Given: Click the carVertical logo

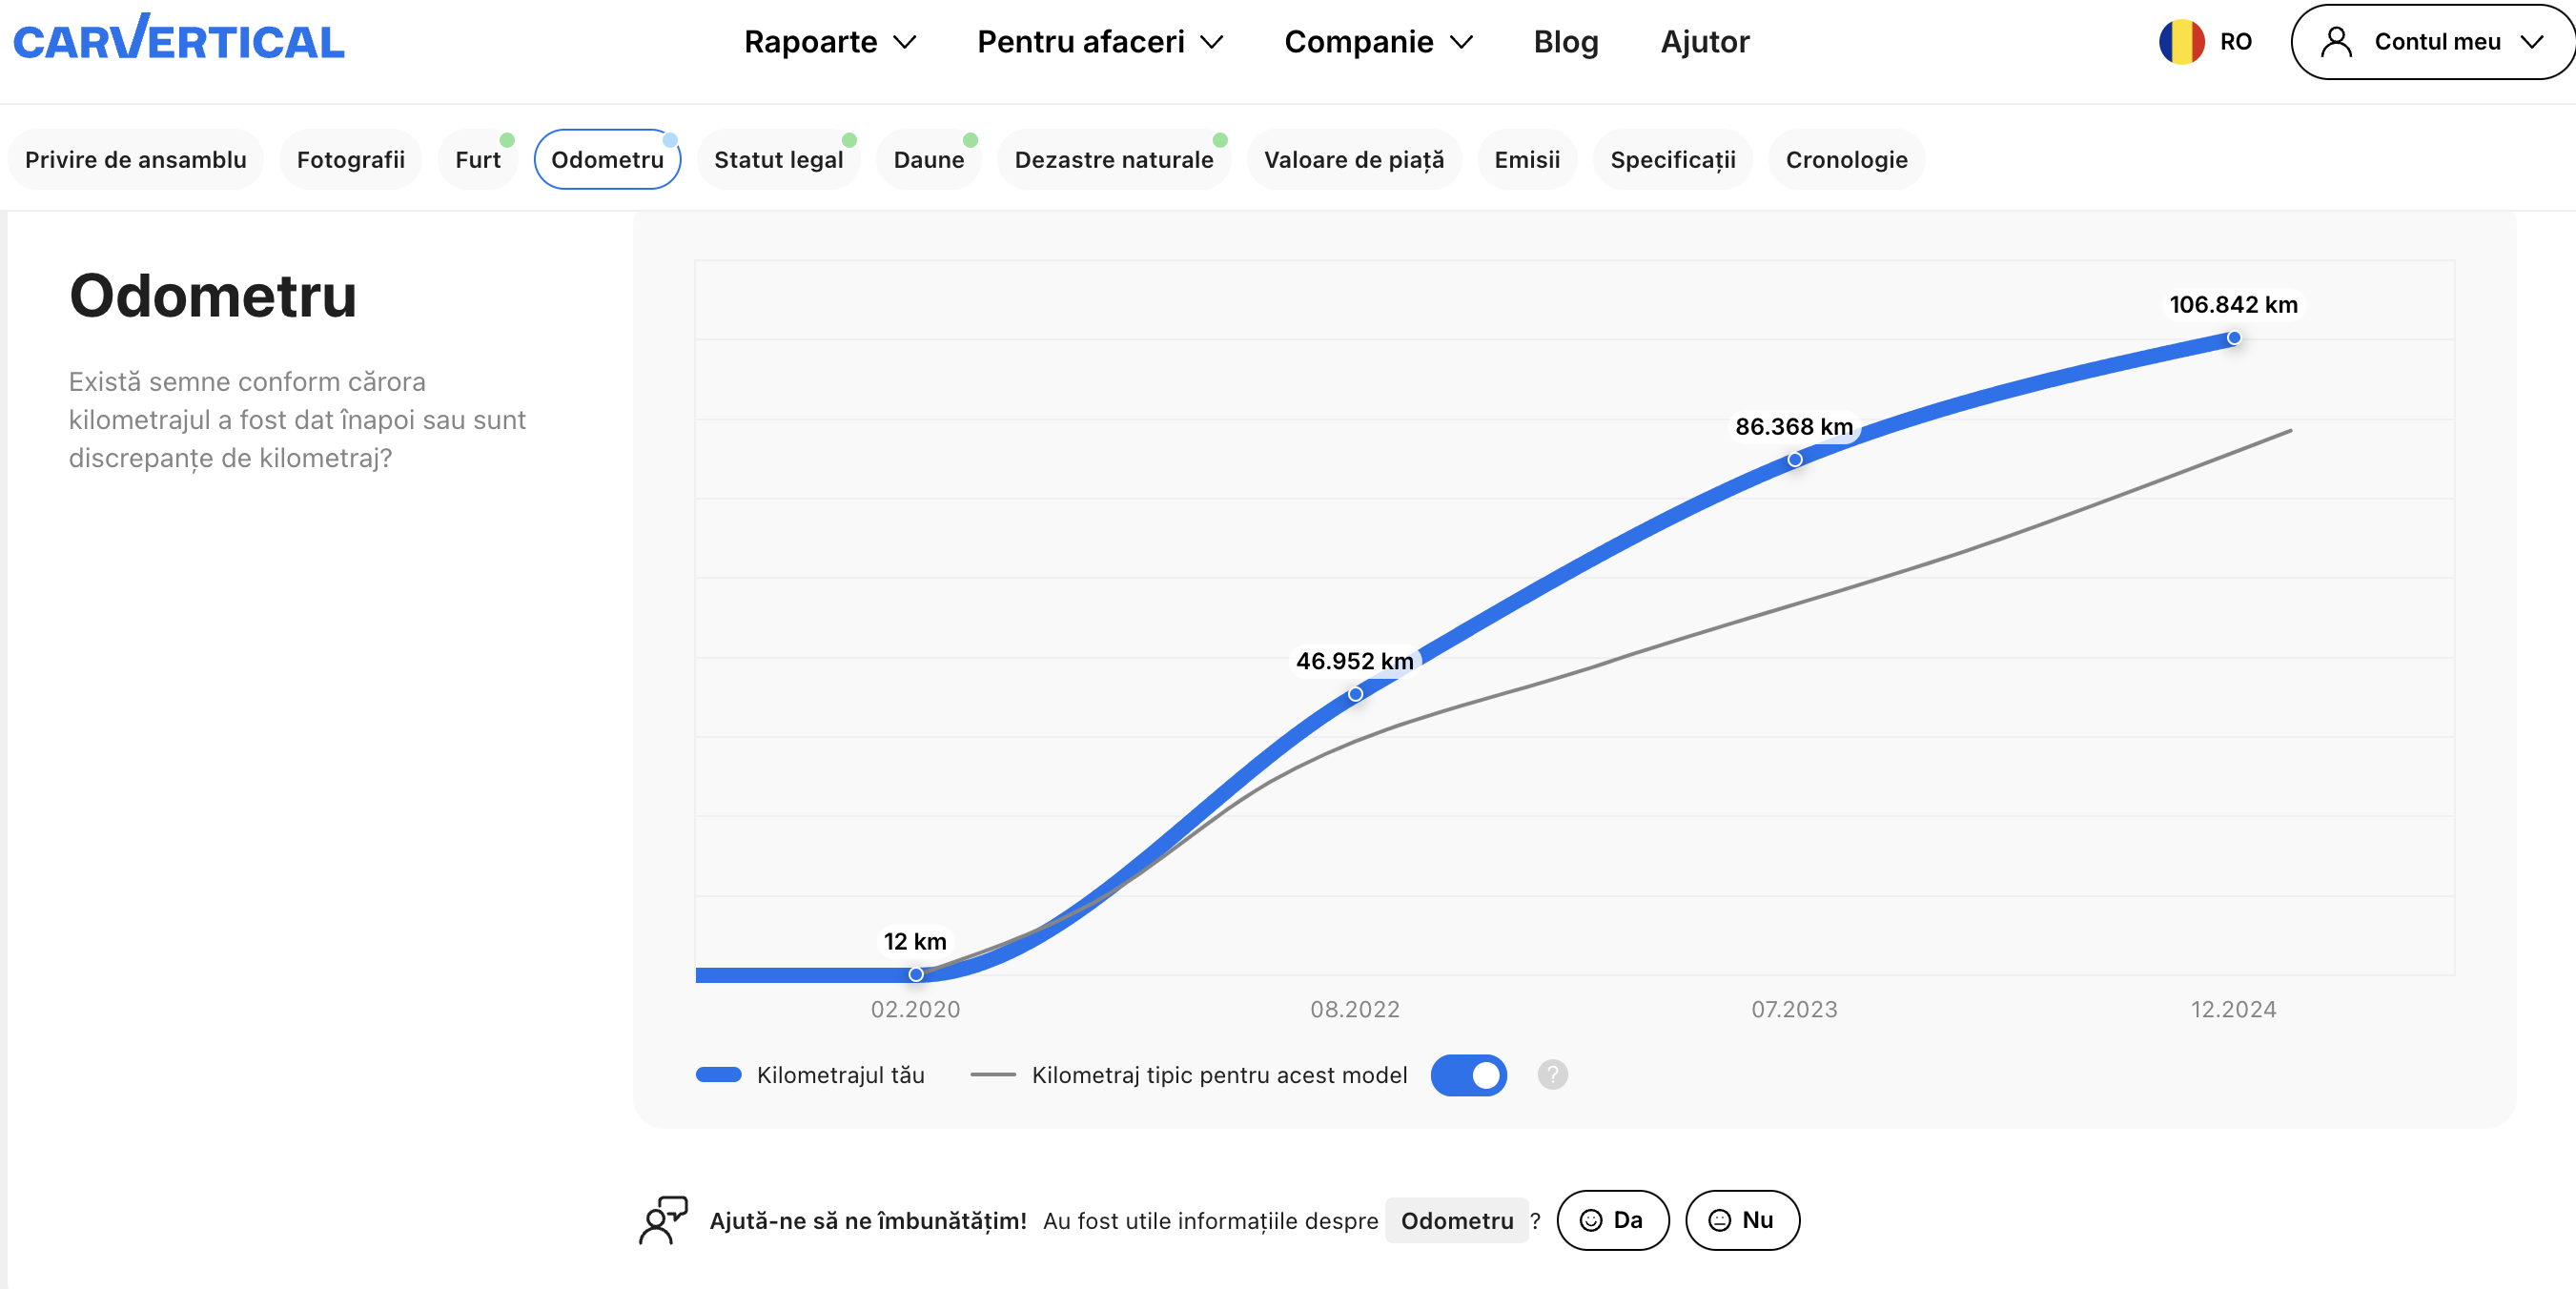Looking at the screenshot, I should pos(178,38).
